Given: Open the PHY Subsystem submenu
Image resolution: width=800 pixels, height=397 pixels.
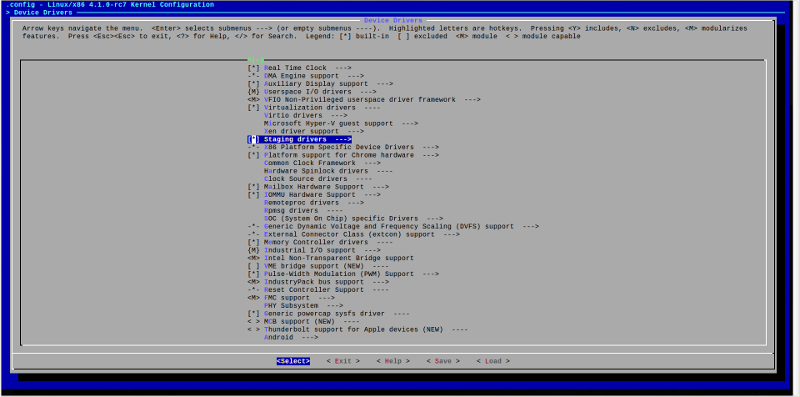Looking at the screenshot, I should coord(304,306).
